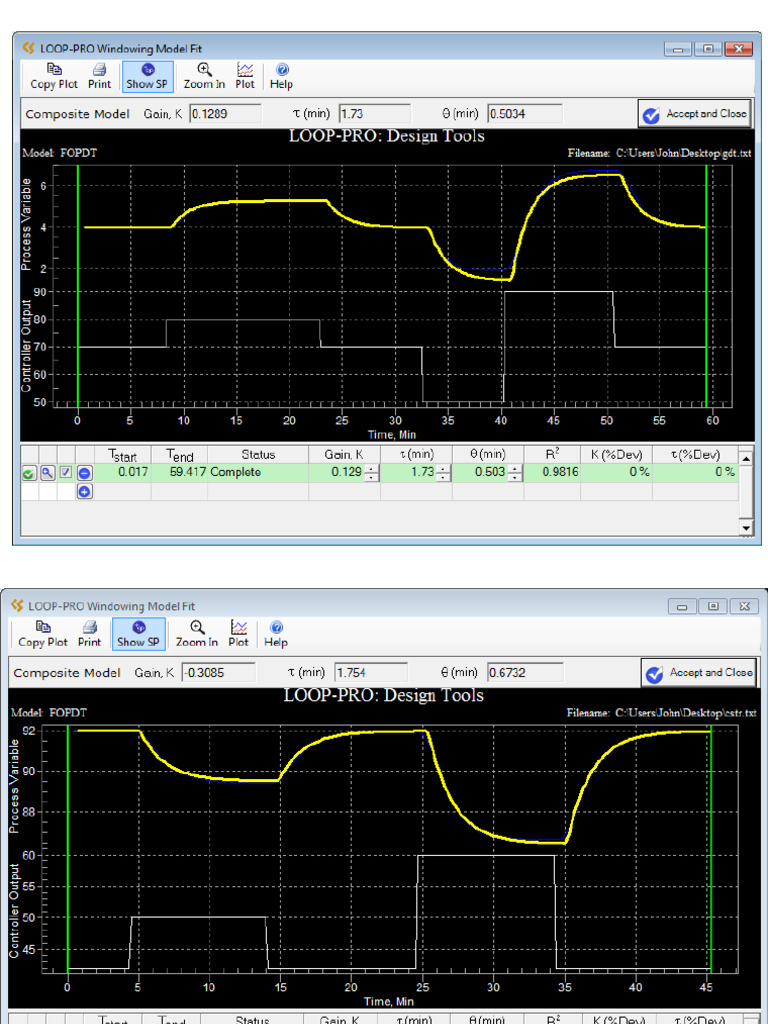
Task: Adjust the θ(min) spinner in the table row
Action: tap(515, 473)
